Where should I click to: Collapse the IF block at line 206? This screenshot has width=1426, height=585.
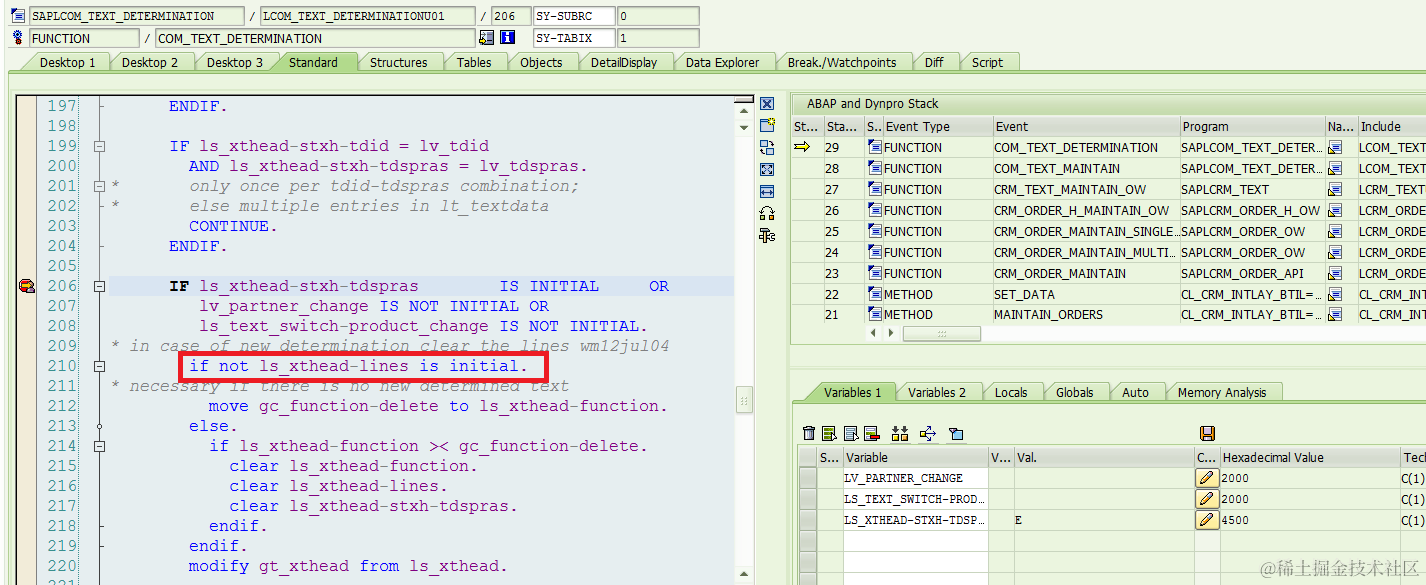(99, 287)
